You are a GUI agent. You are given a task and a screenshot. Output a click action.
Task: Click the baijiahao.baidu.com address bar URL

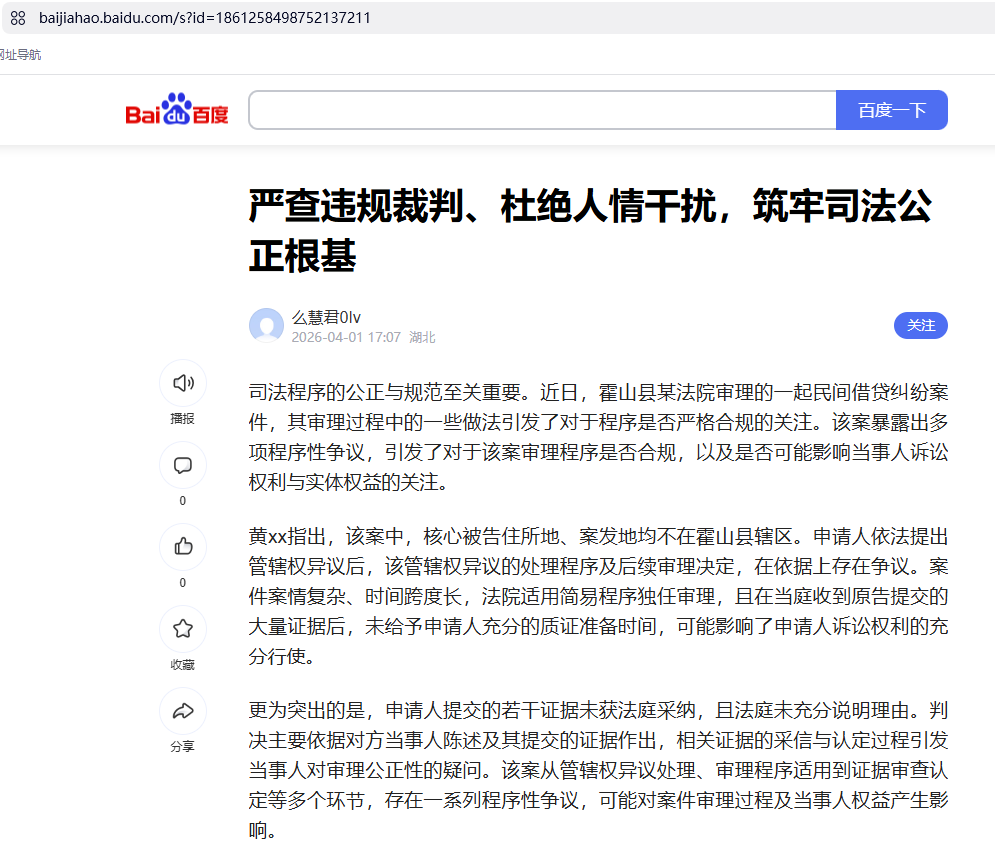204,18
